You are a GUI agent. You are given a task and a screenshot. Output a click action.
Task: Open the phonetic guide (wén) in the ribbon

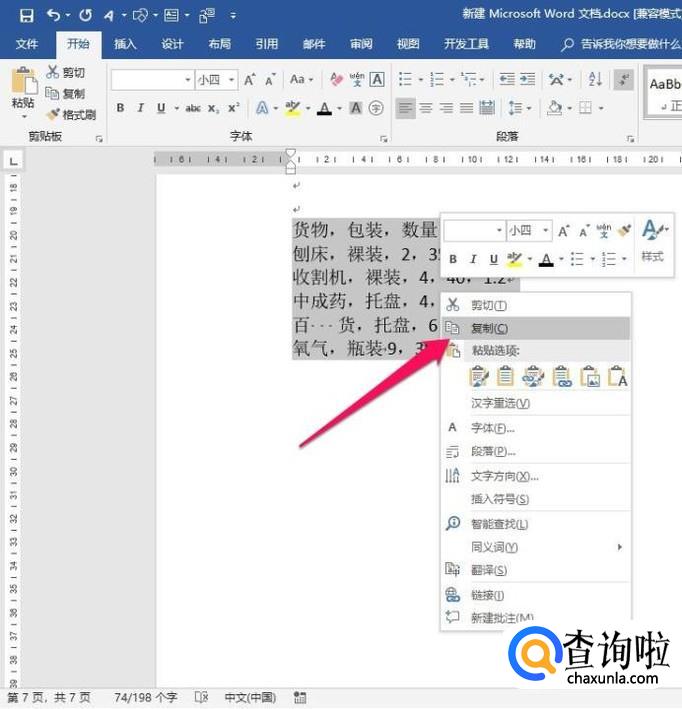coord(357,80)
